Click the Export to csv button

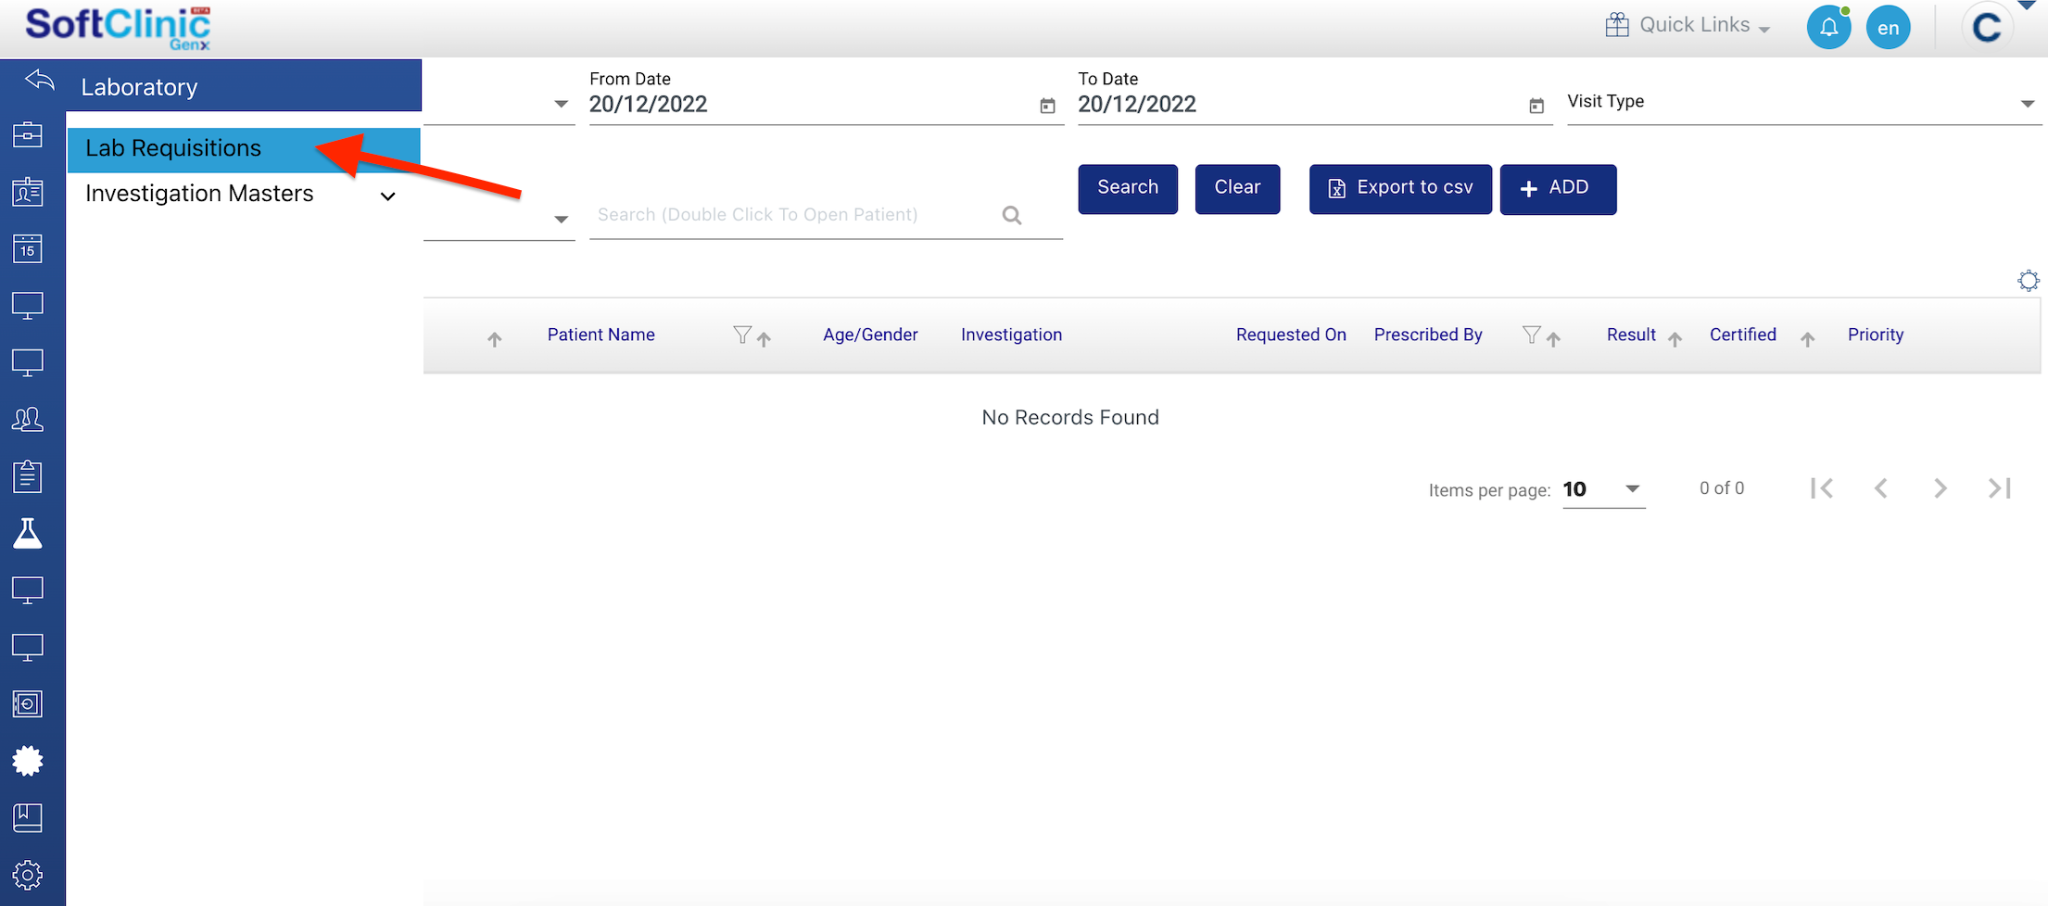pos(1399,189)
